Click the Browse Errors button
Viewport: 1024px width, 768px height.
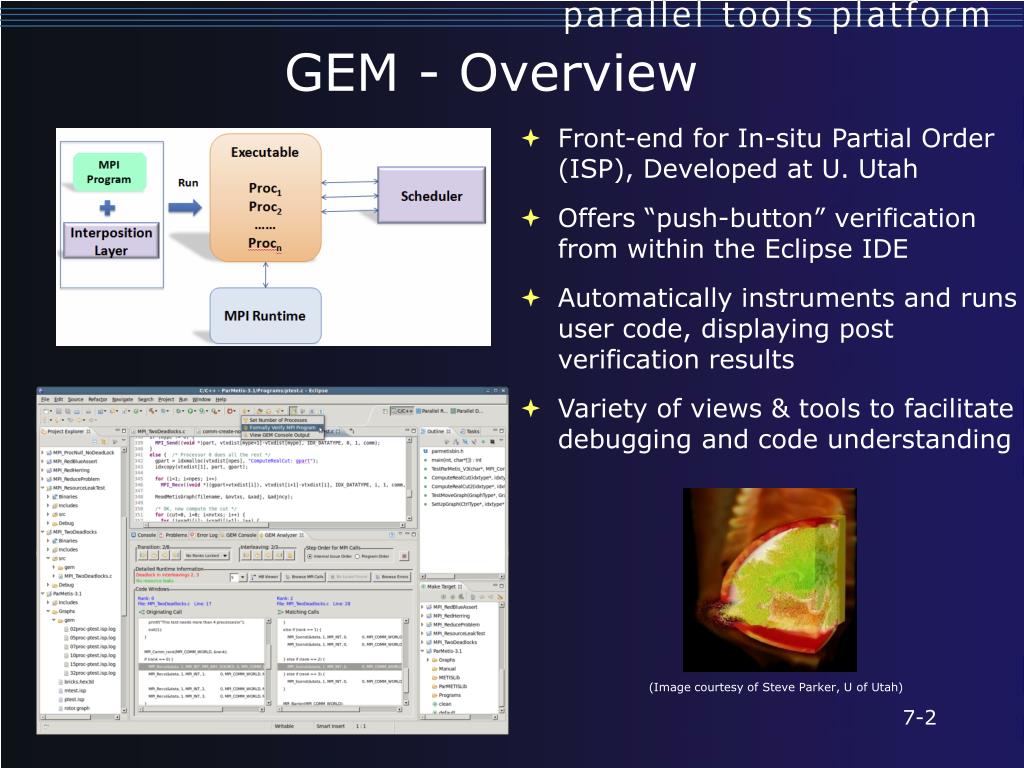[x=392, y=577]
